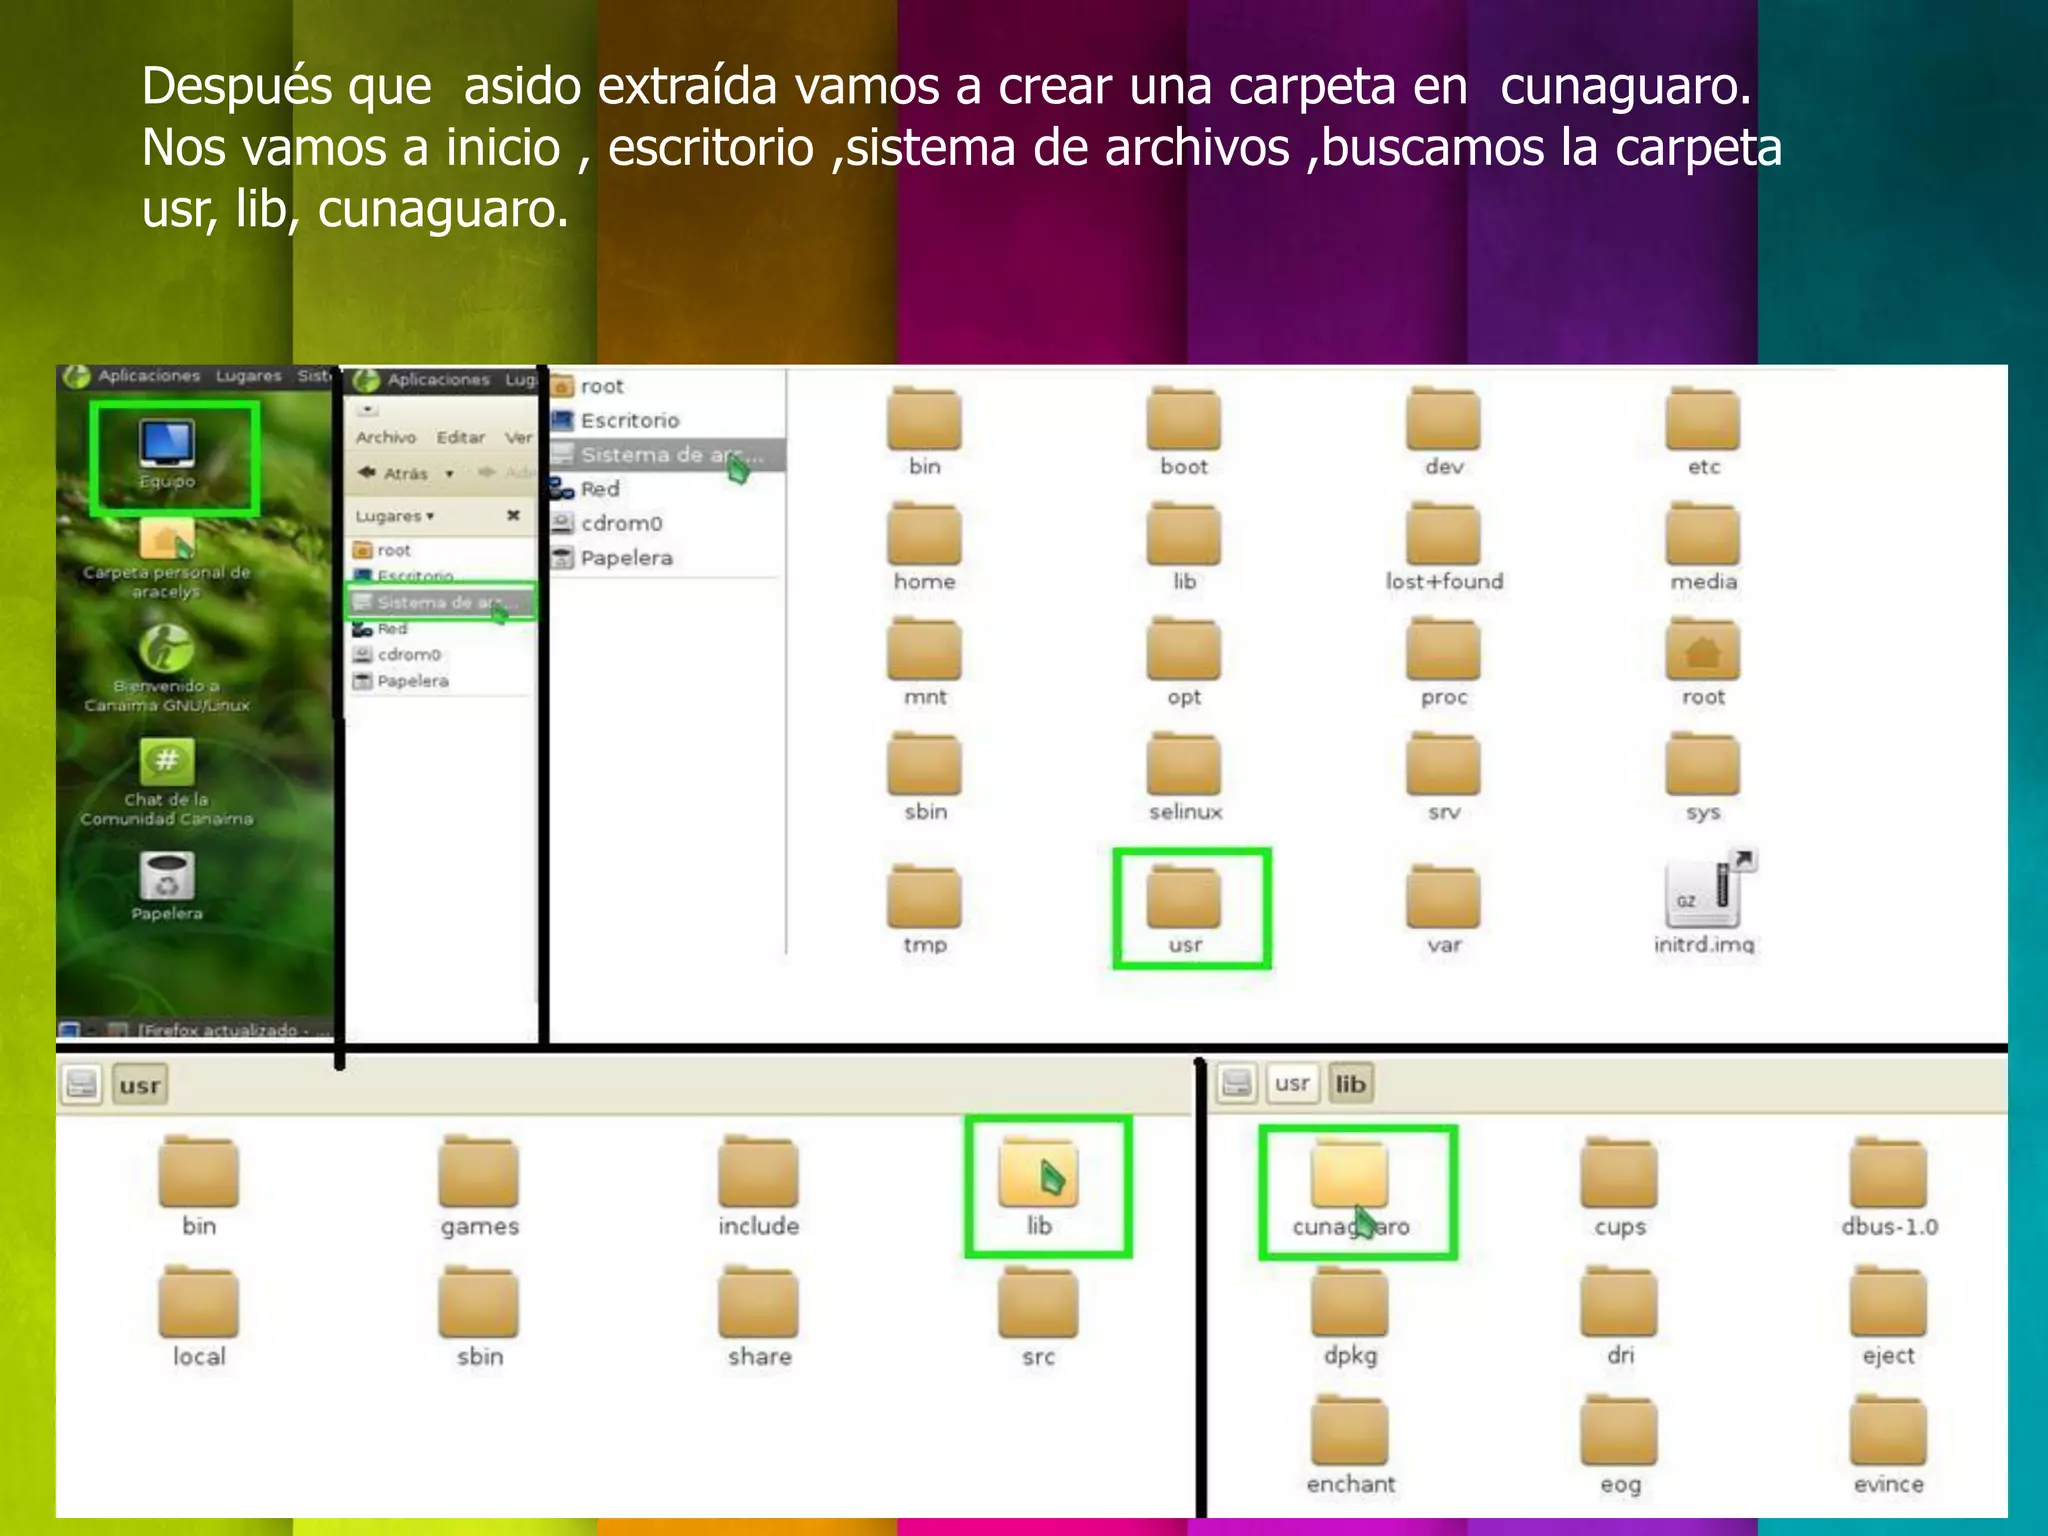Image resolution: width=2048 pixels, height=1536 pixels.
Task: Click usr path button in lib window
Action: tap(1292, 1084)
